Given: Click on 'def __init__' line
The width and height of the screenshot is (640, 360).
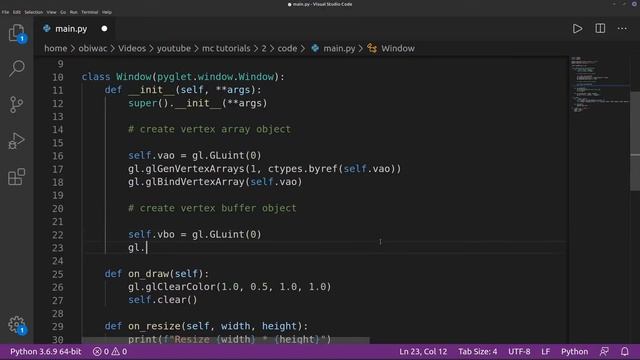Looking at the screenshot, I should coord(183,90).
